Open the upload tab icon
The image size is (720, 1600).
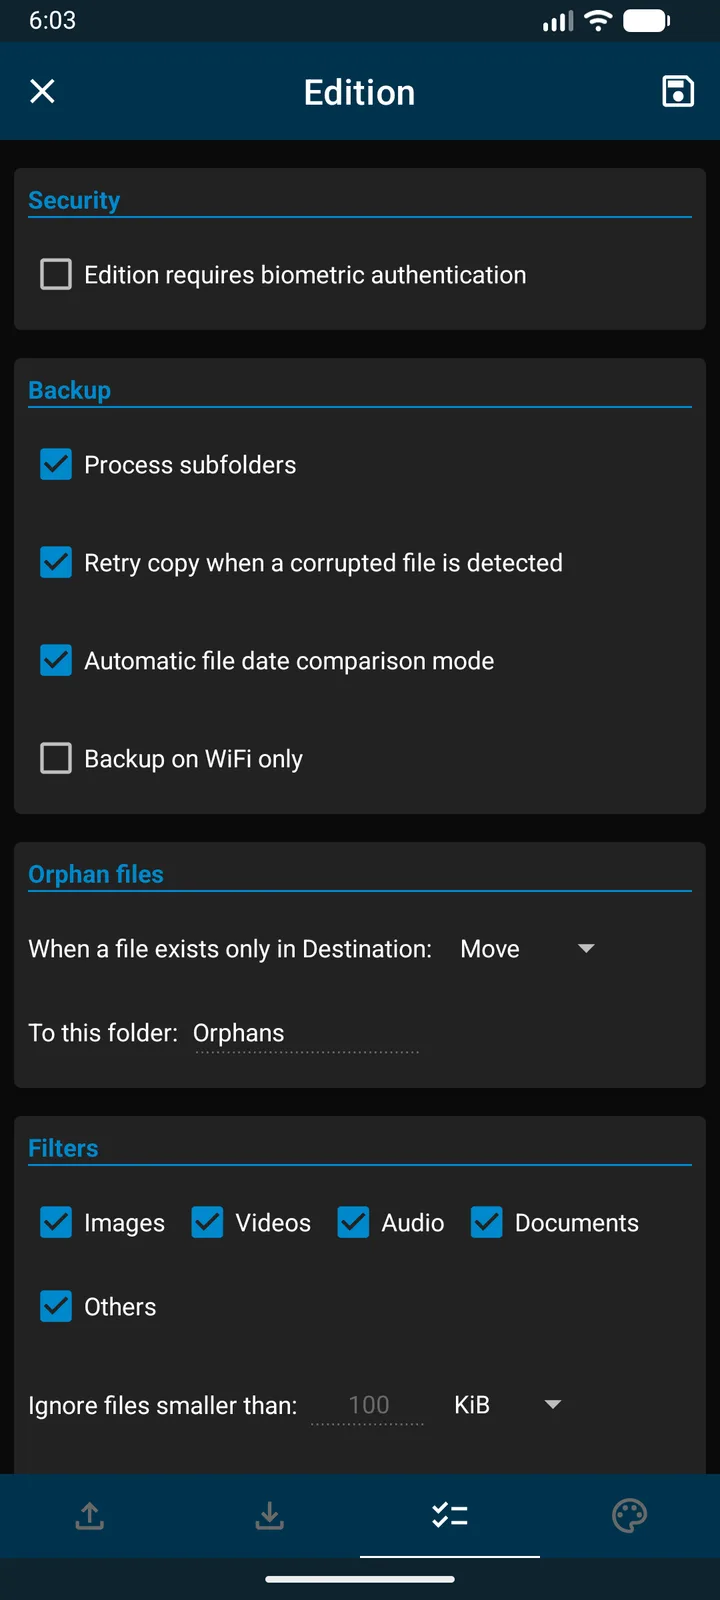90,1515
